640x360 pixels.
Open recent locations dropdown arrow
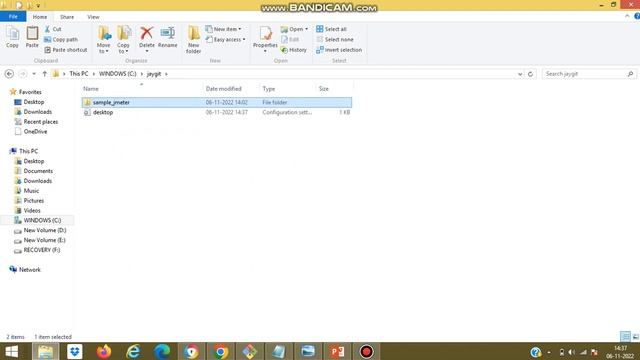tap(34, 74)
